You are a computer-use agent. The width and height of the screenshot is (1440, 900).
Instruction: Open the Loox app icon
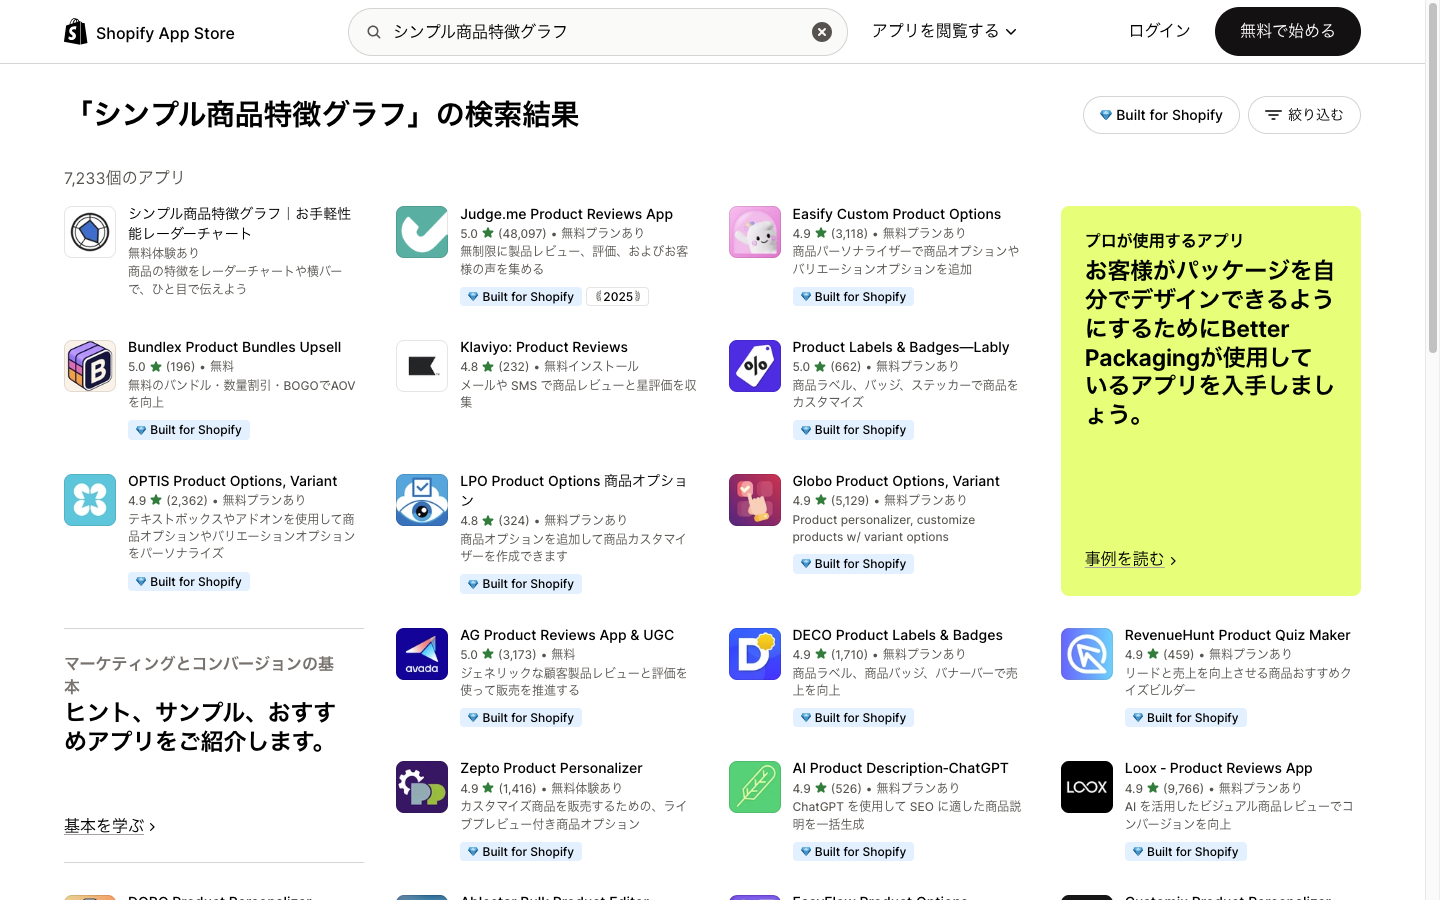(1087, 787)
